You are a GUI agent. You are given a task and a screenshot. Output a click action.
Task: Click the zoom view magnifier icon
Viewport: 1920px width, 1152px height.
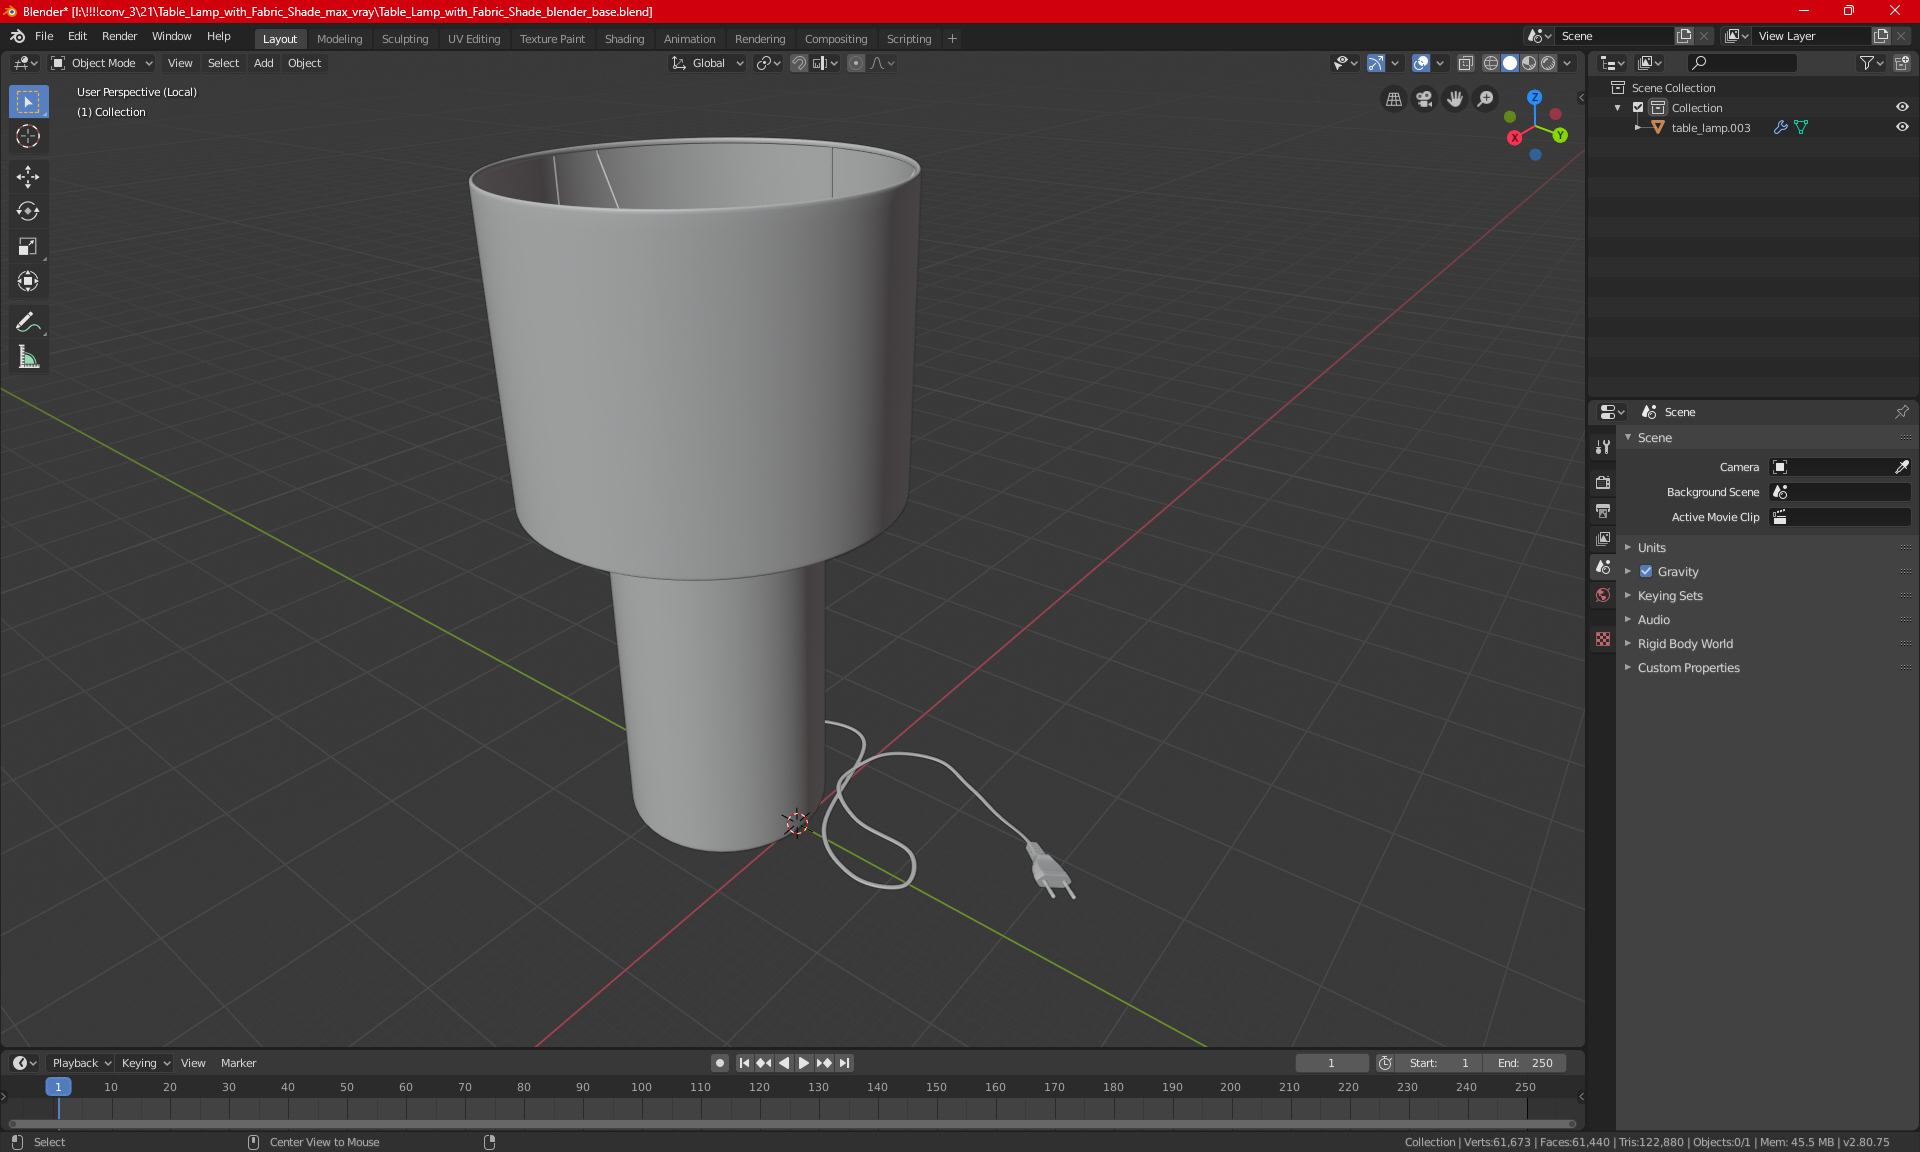pos(1486,99)
